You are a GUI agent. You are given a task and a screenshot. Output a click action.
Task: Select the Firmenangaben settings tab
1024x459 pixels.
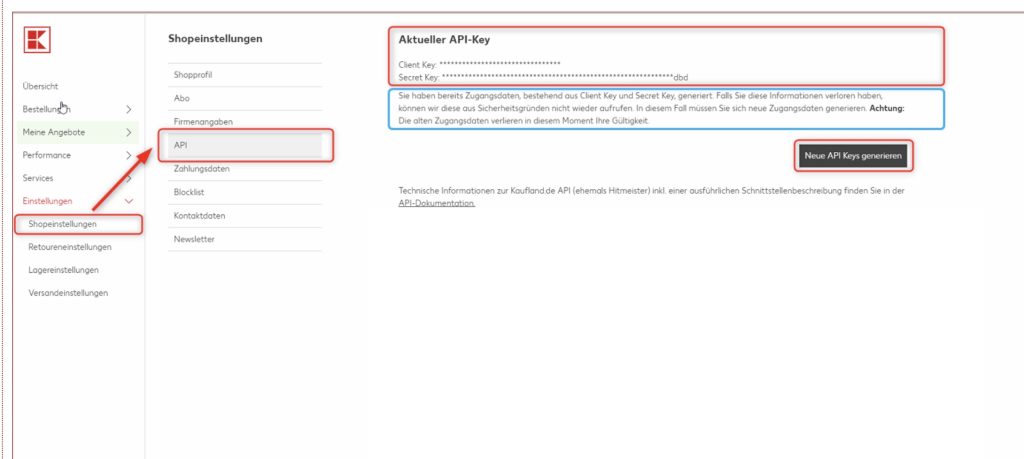[245, 122]
